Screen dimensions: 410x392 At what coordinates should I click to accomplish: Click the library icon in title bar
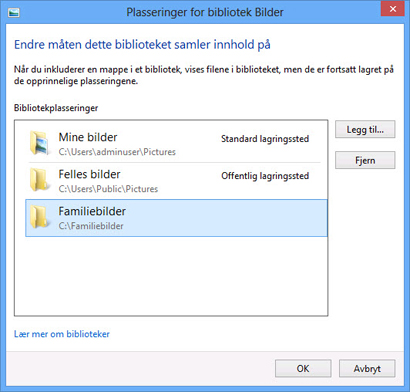(x=14, y=13)
